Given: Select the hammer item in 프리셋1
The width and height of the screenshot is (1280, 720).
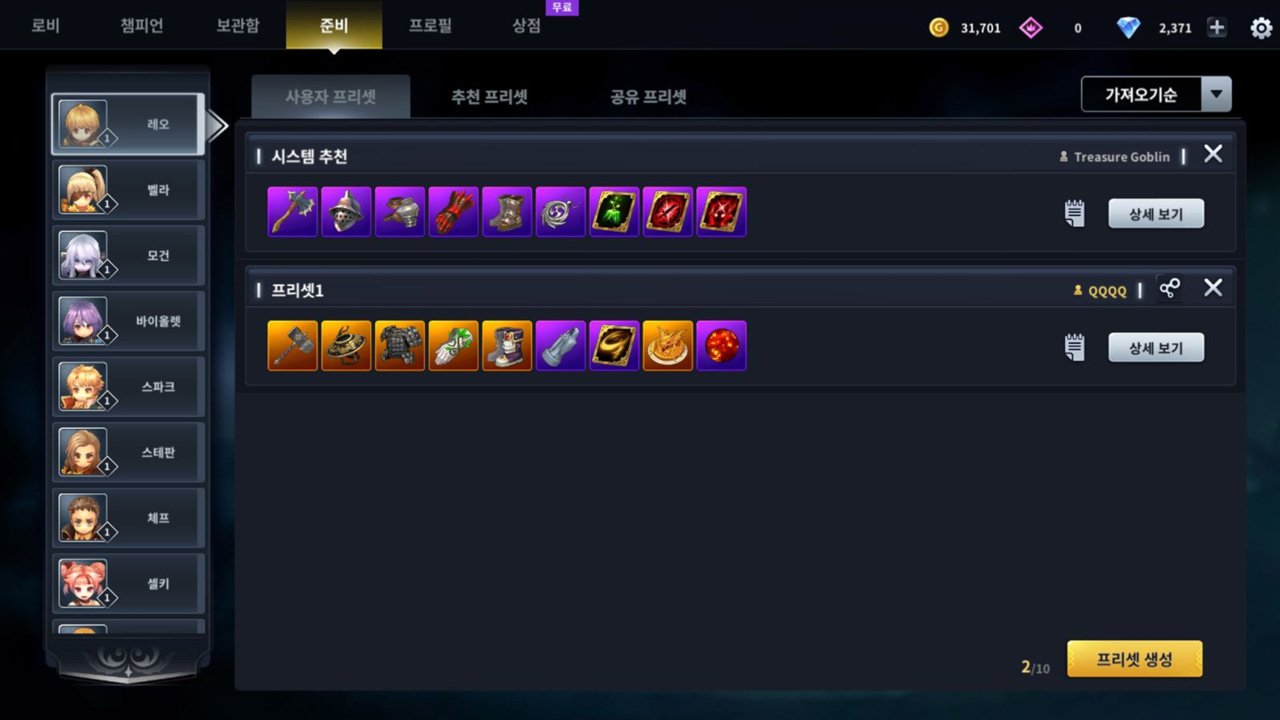Looking at the screenshot, I should (x=293, y=345).
